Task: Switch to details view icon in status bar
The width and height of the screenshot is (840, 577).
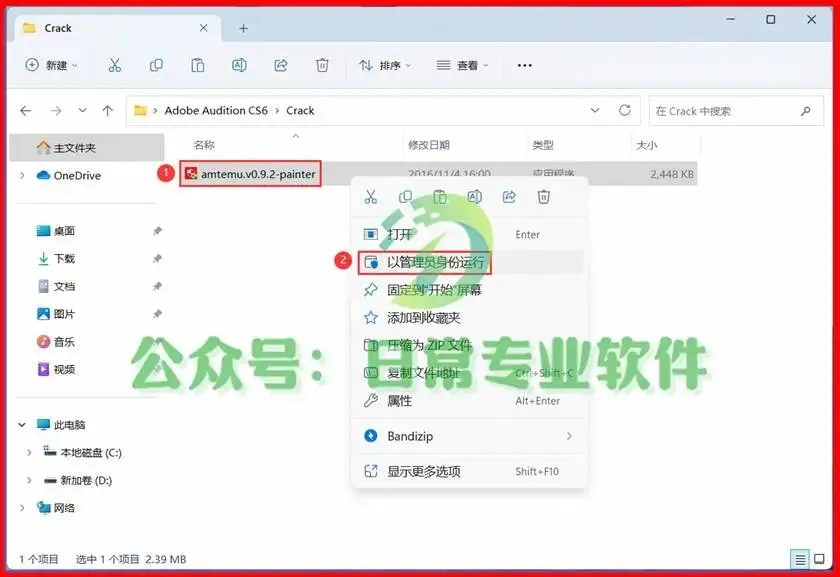Action: click(800, 560)
